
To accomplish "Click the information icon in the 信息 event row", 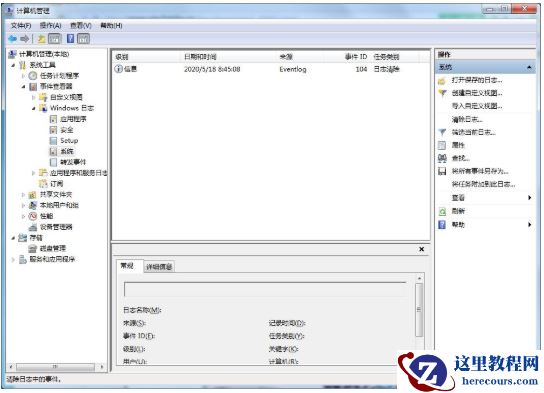I will (118, 69).
